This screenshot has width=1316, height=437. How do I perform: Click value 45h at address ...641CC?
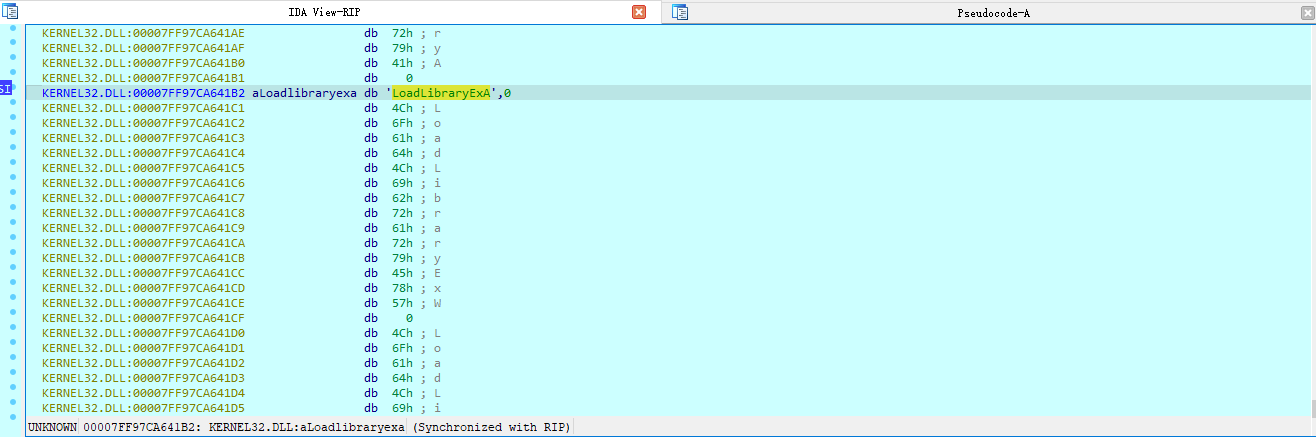pos(402,273)
